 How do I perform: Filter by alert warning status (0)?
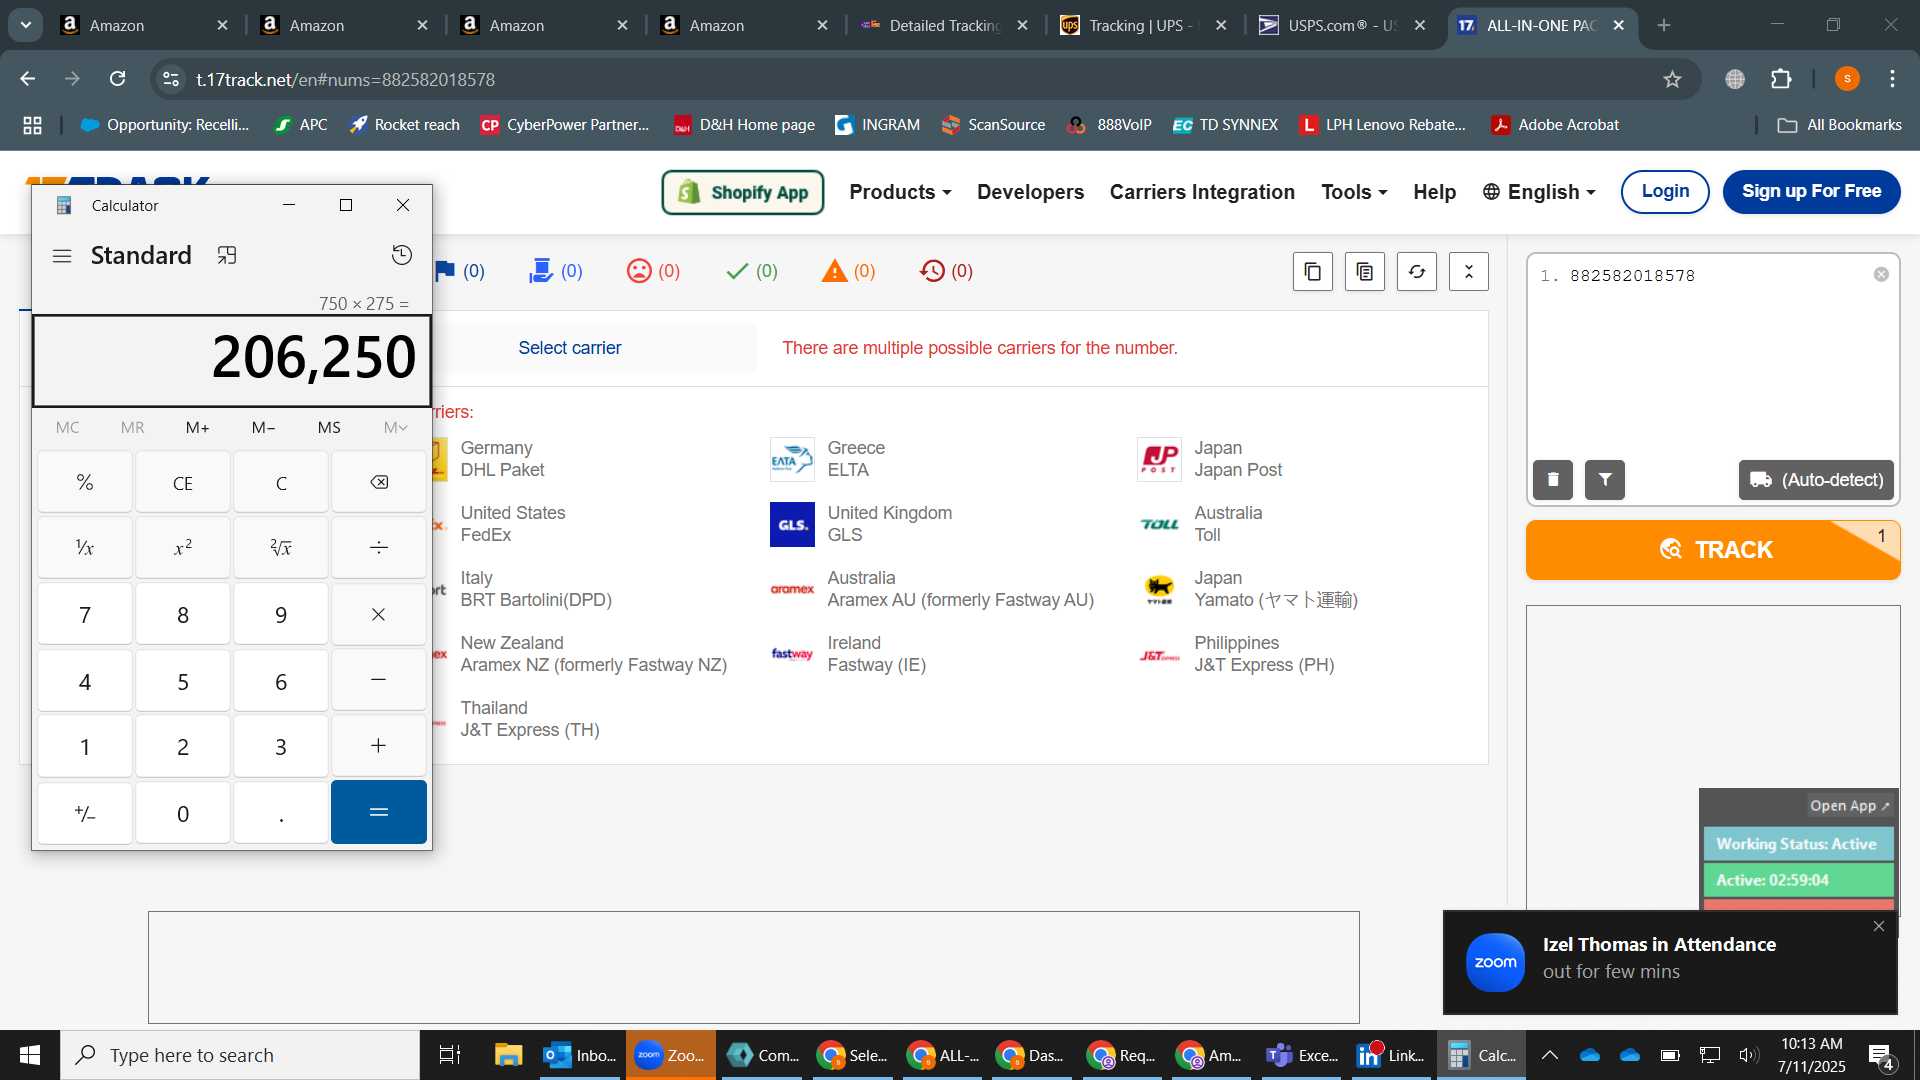pos(848,271)
